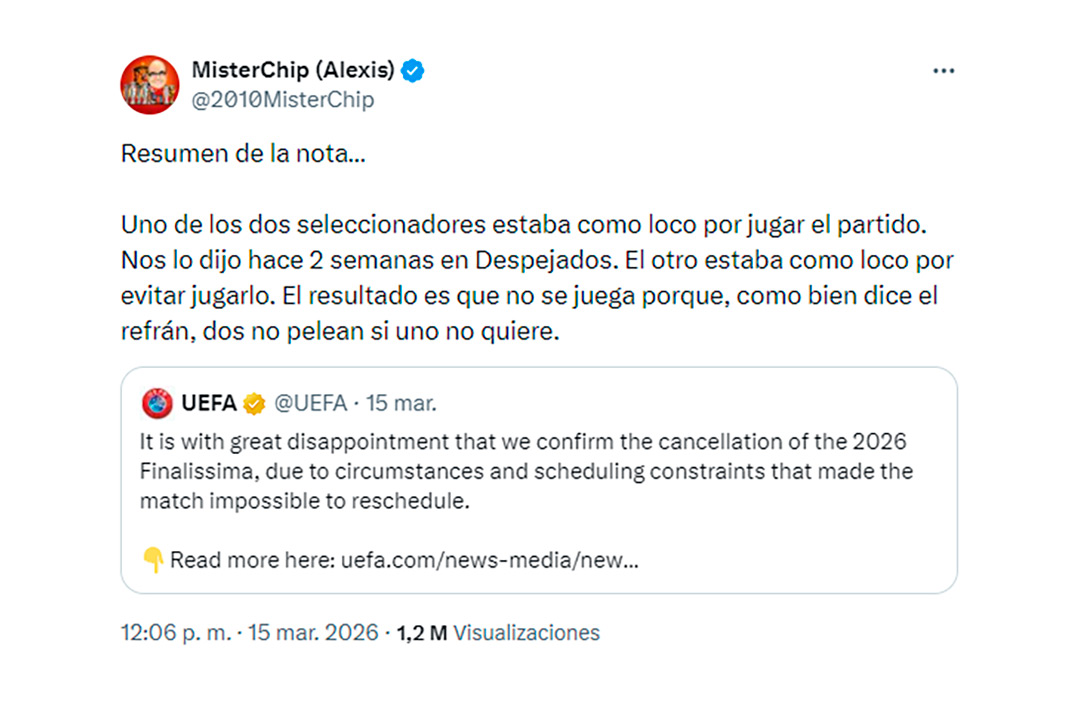
Task: Click the blue verified badge beside MisterChip
Action: click(x=411, y=70)
